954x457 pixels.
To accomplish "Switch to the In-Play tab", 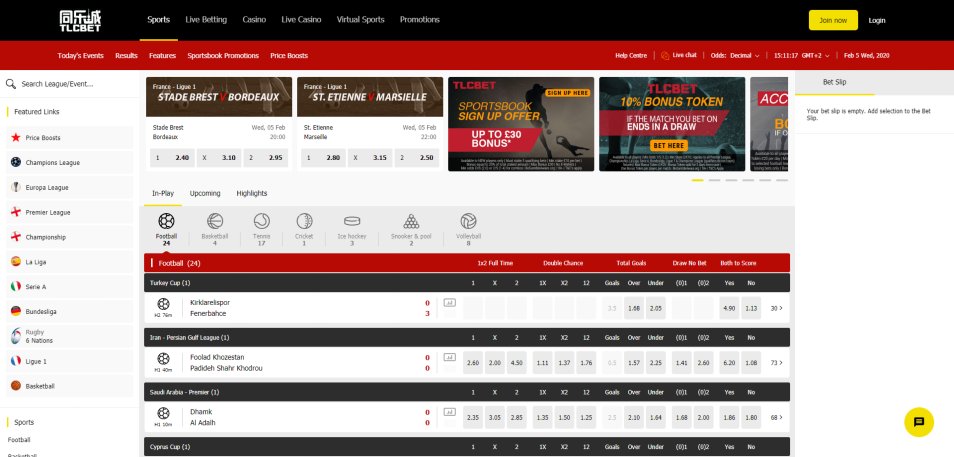I will [162, 194].
